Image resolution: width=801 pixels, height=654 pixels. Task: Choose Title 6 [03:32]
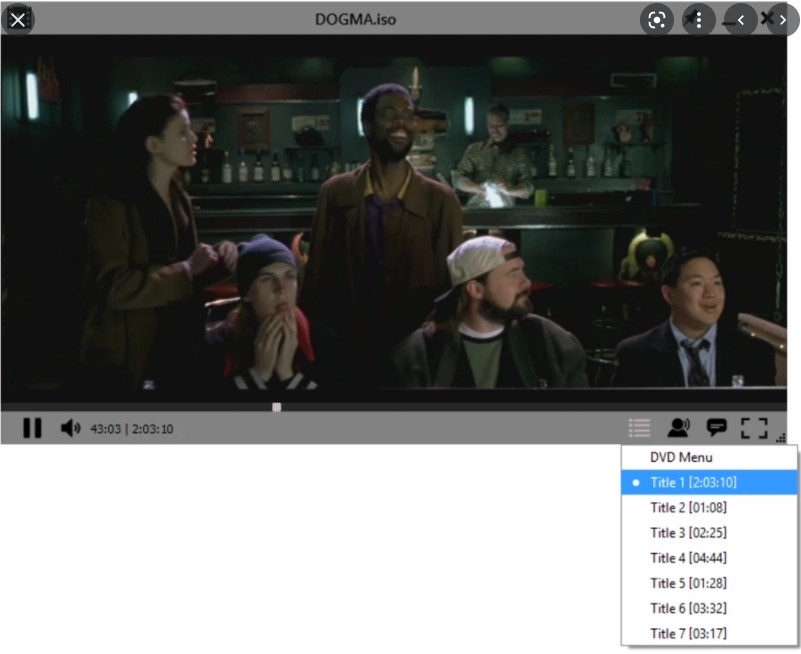[709, 608]
